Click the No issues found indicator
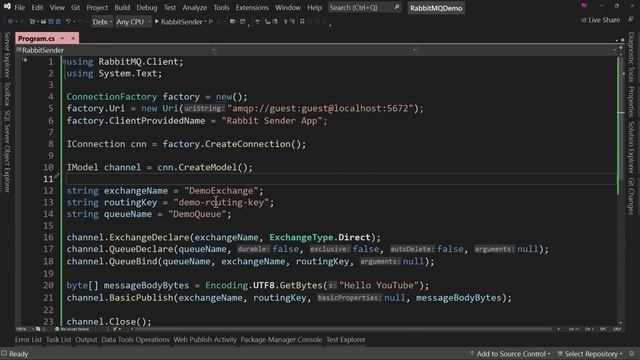Viewport: 640px width, 360px height. click(73, 329)
